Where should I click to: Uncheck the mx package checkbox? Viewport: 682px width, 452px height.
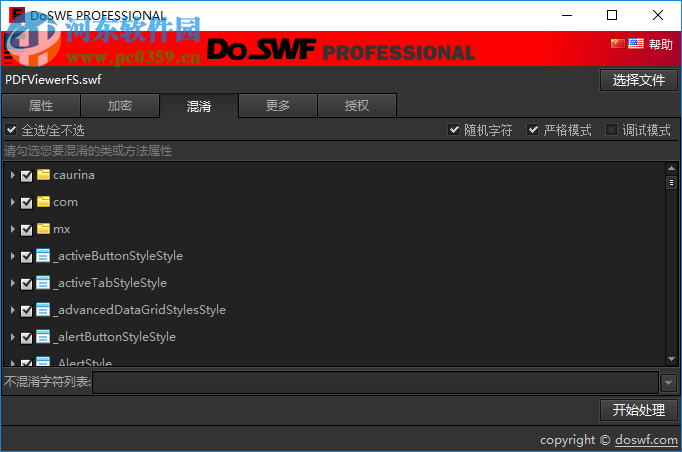click(27, 230)
